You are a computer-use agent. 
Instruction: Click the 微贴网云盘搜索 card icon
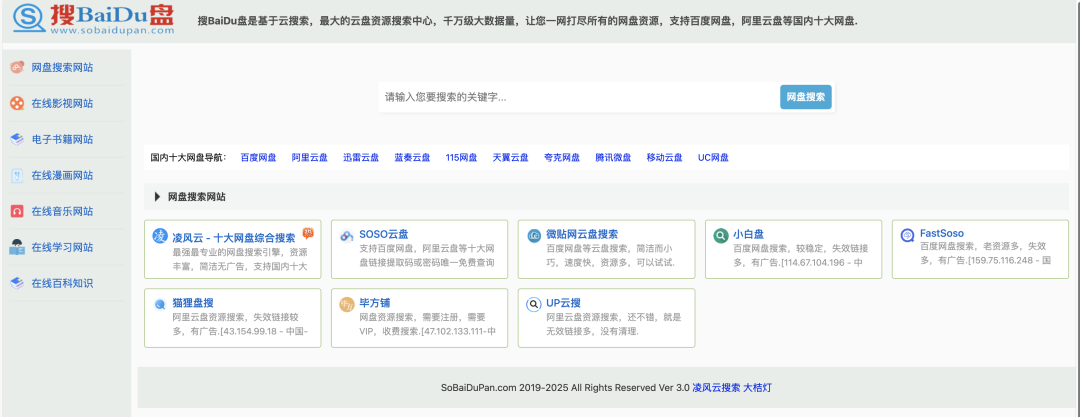click(534, 236)
